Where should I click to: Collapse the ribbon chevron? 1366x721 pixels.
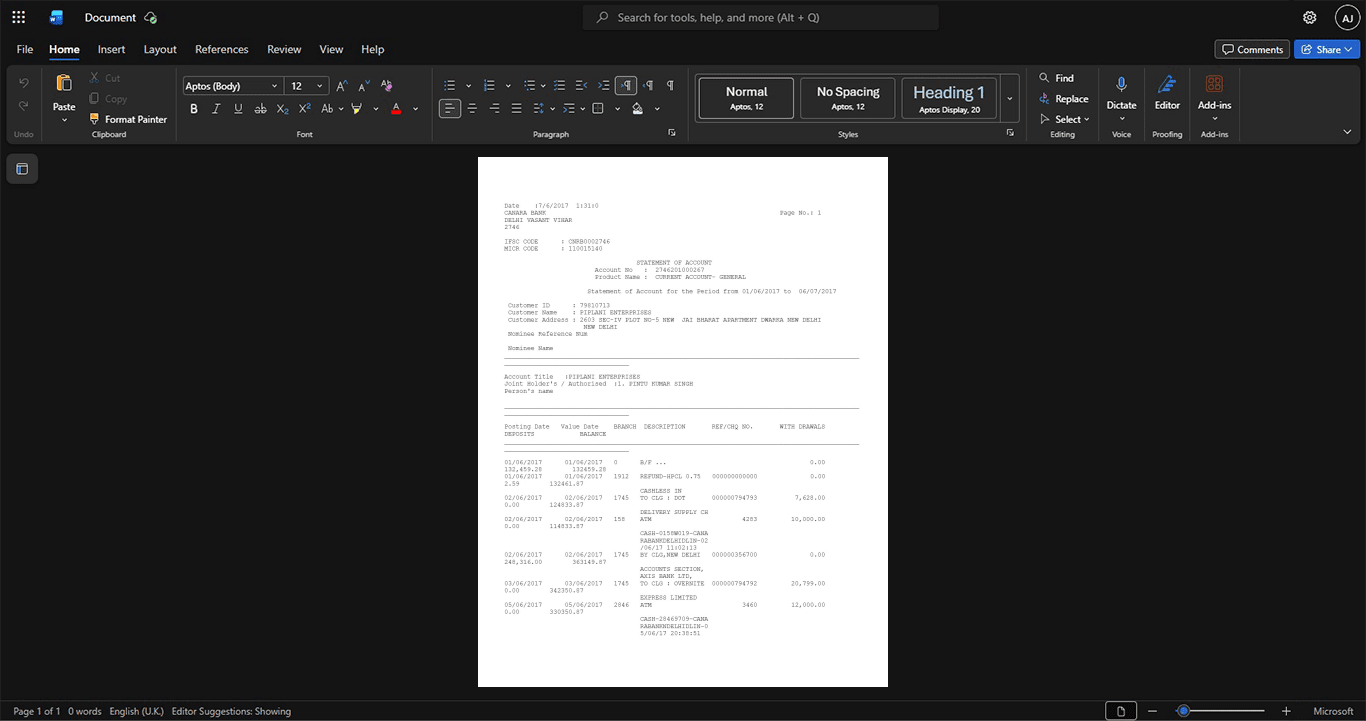pyautogui.click(x=1347, y=132)
